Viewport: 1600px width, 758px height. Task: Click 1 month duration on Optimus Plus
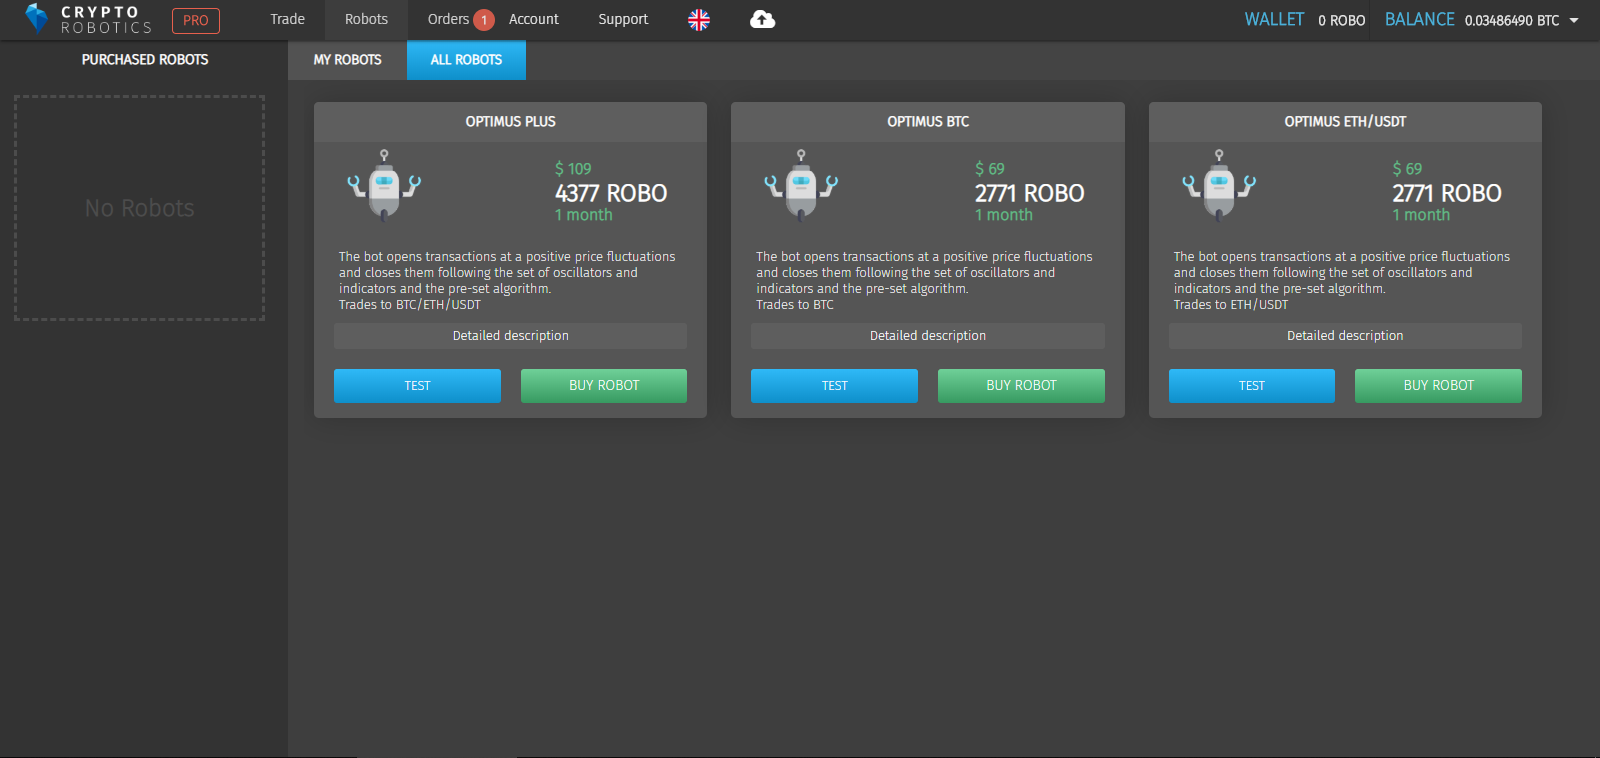584,215
